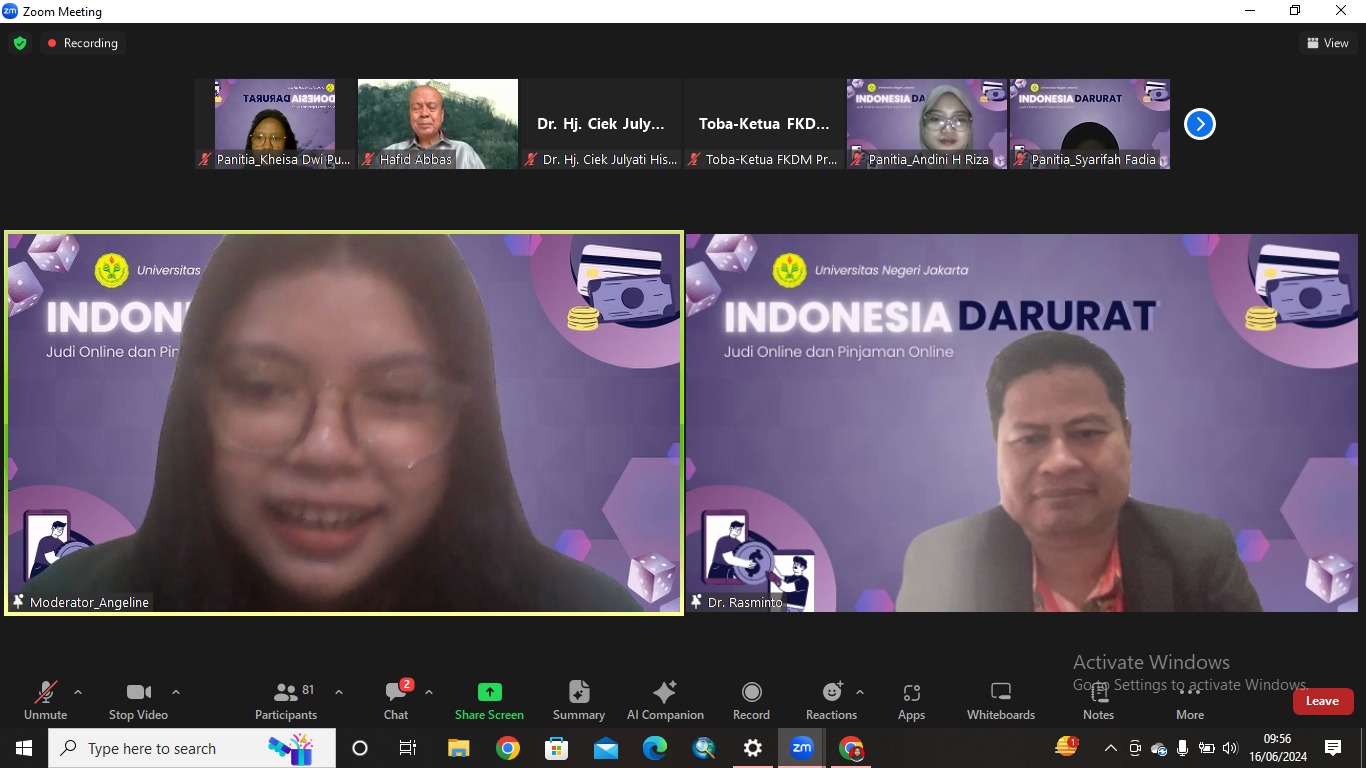This screenshot has height=768, width=1366.
Task: Open the Reactions picker
Action: pyautogui.click(x=831, y=700)
